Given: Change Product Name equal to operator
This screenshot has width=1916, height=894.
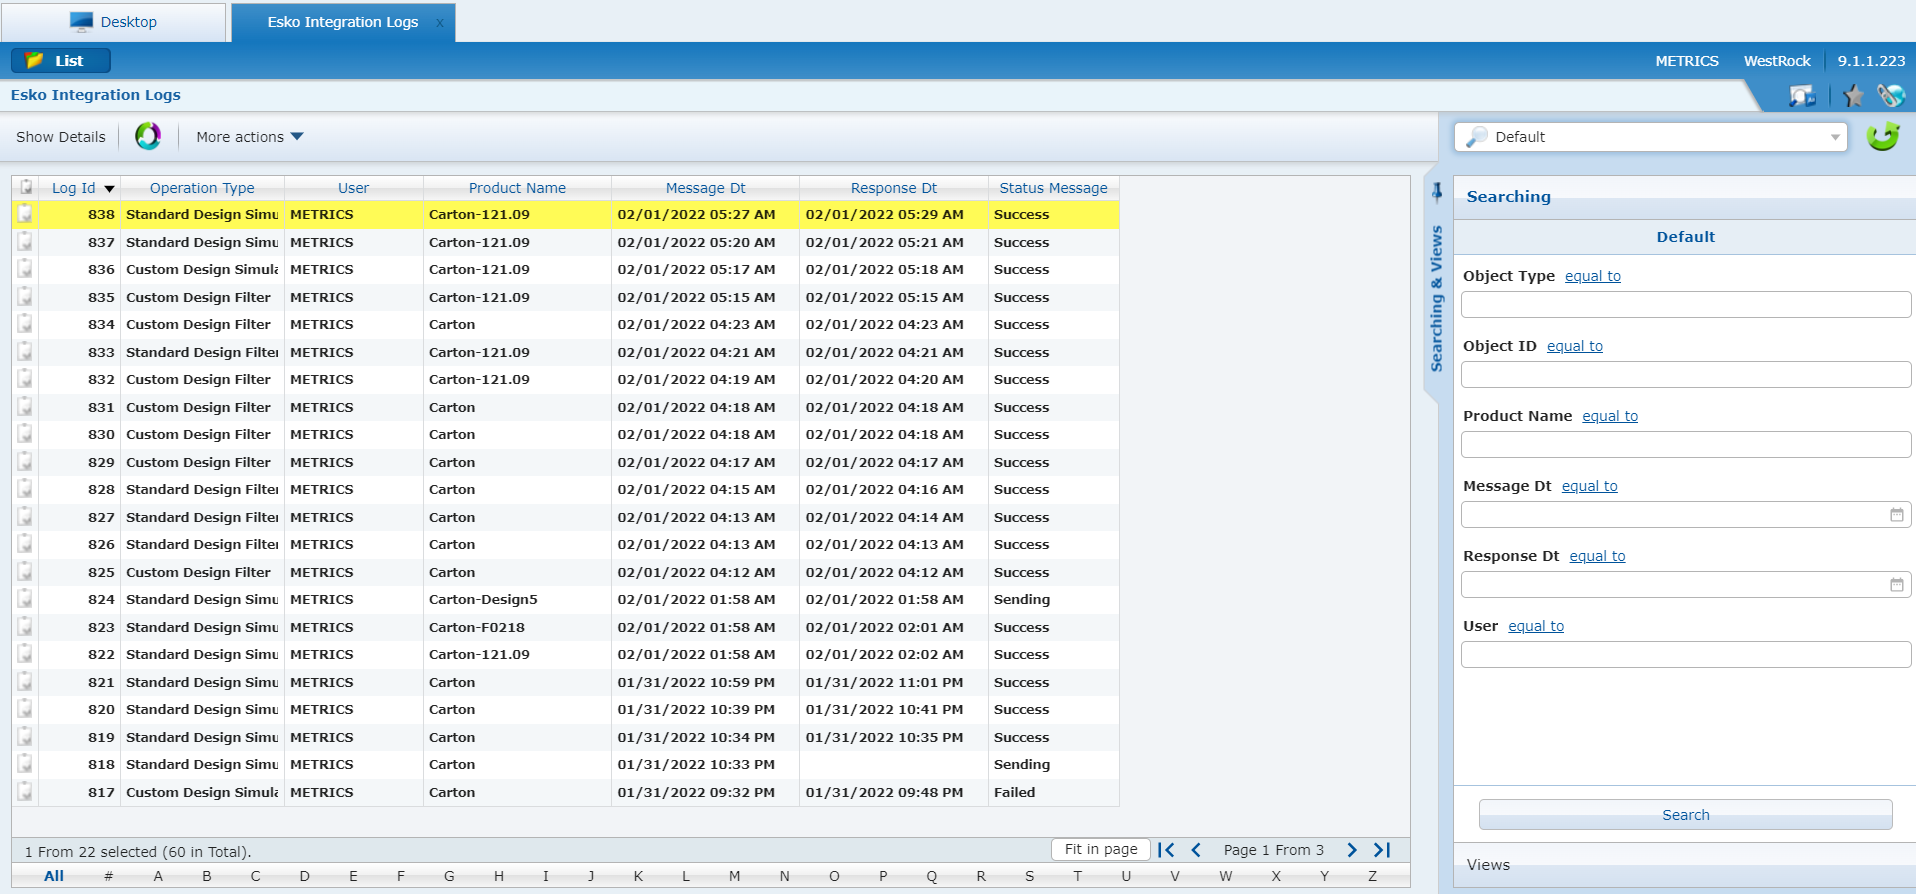Looking at the screenshot, I should pyautogui.click(x=1610, y=416).
